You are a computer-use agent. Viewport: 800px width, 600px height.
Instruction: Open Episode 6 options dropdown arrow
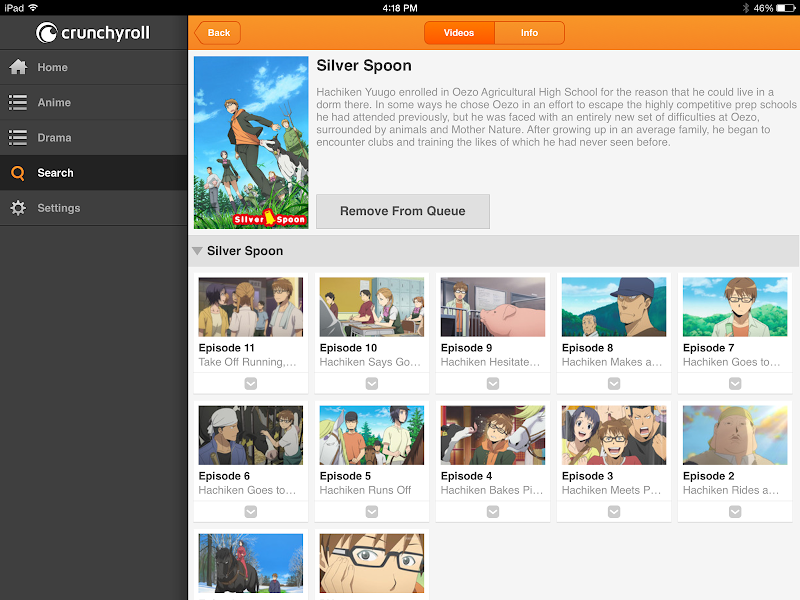coord(251,511)
